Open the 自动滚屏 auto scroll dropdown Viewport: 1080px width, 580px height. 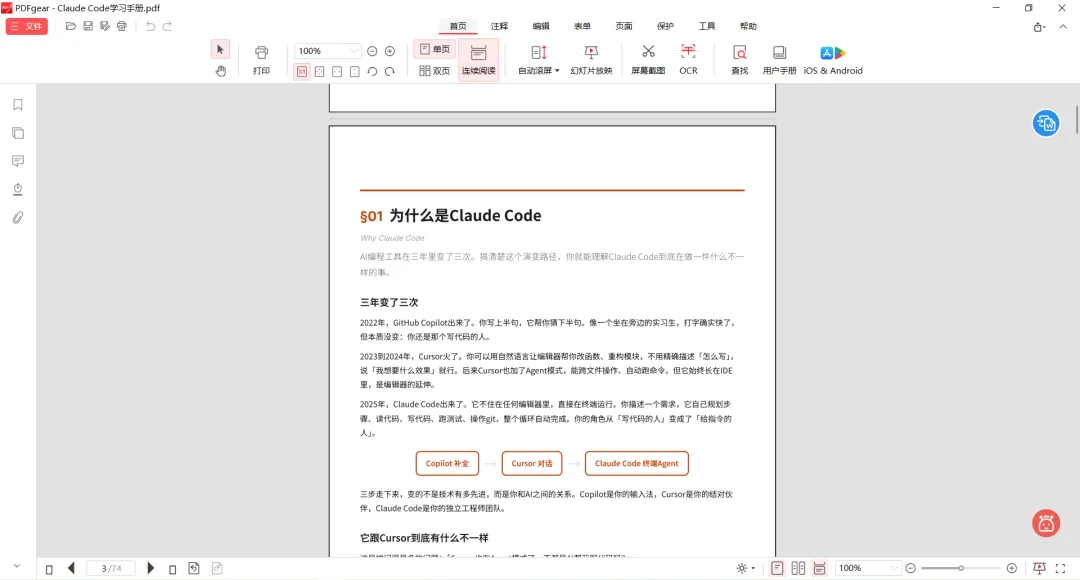click(539, 60)
